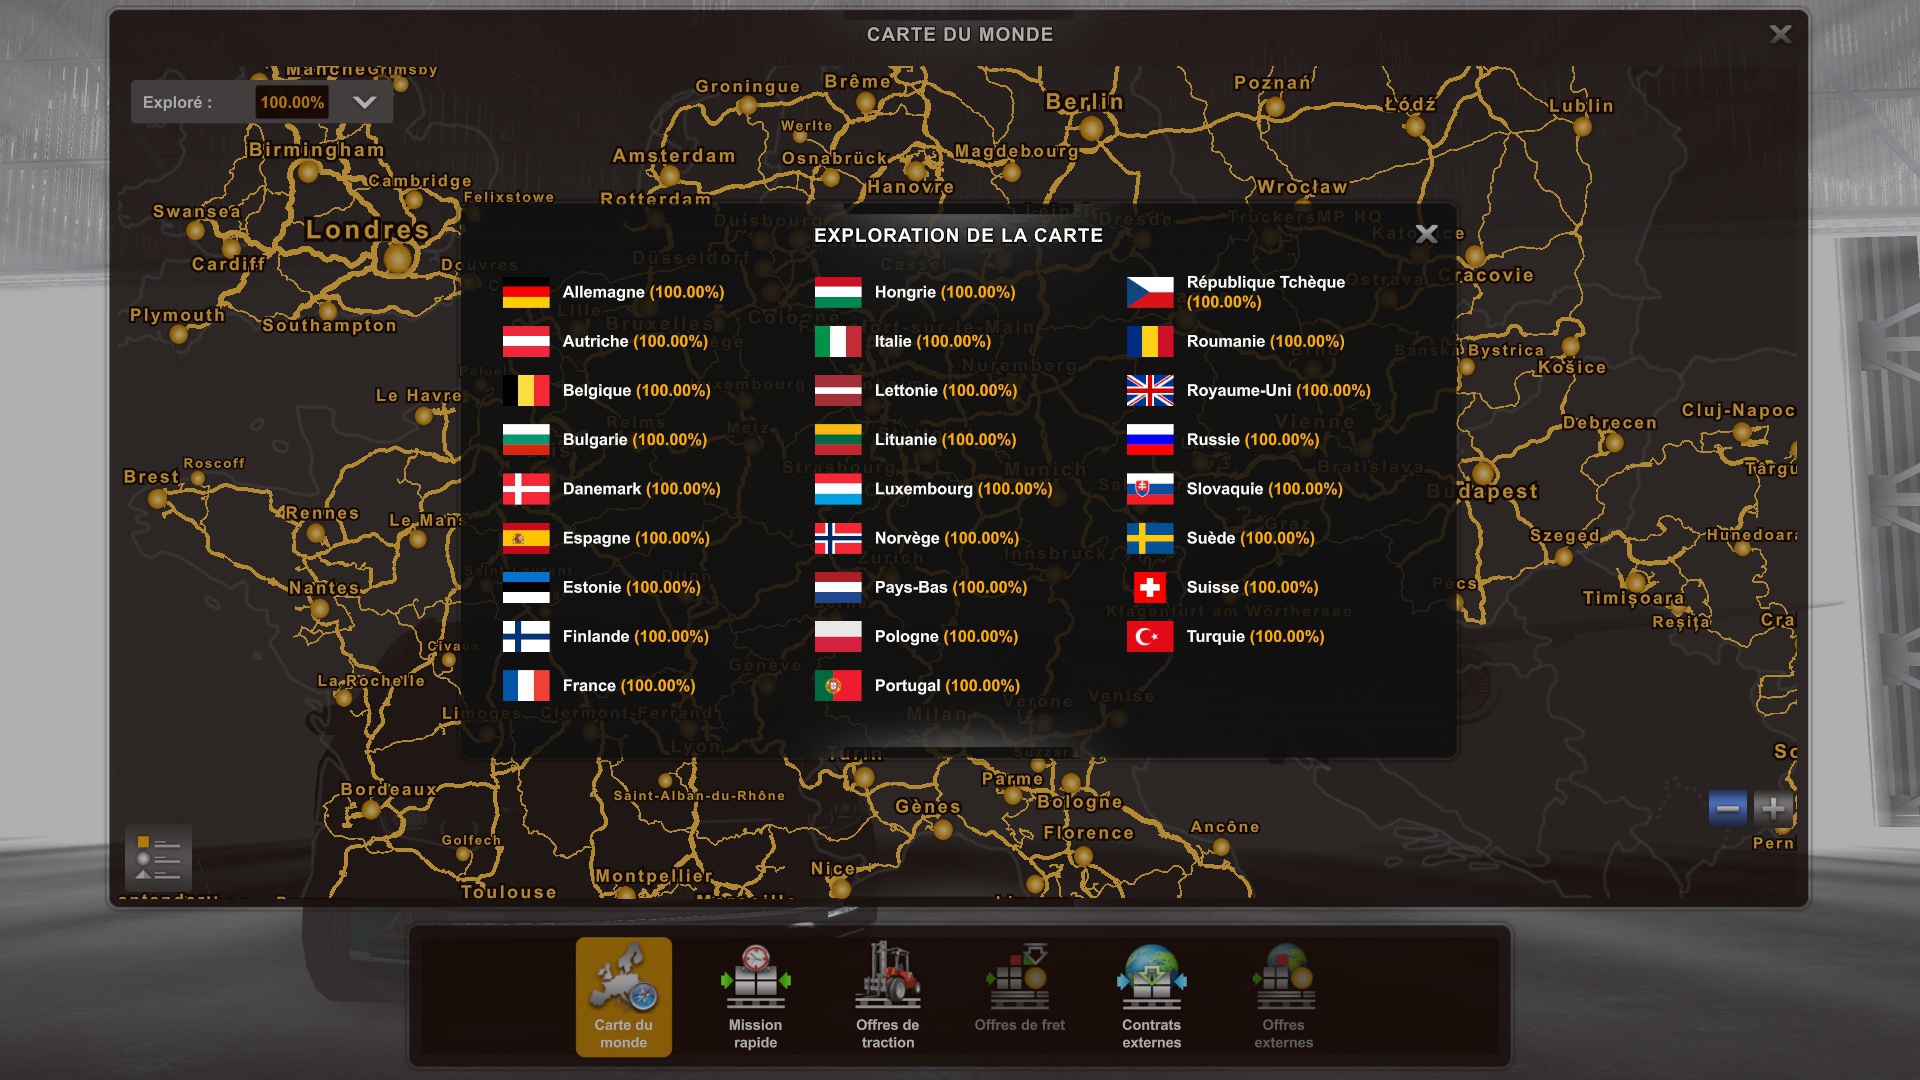Click the Poznań city marker on map
Screen dimensions: 1920x1080
tap(1275, 108)
